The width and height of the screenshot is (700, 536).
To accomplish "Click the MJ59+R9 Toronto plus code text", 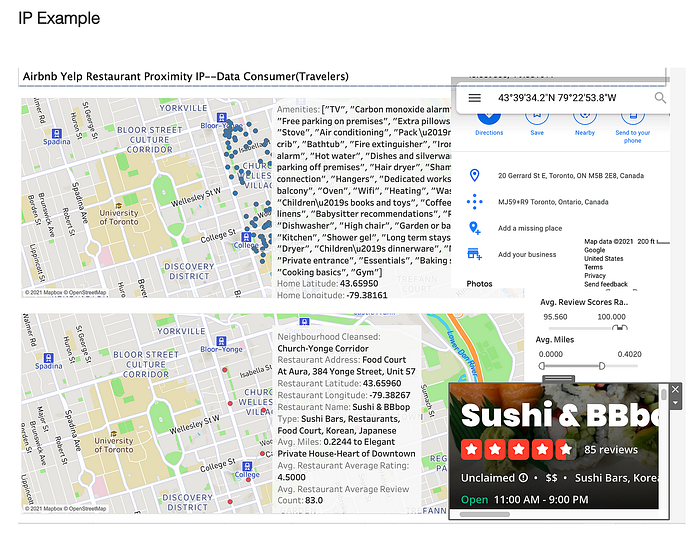I will tap(553, 202).
